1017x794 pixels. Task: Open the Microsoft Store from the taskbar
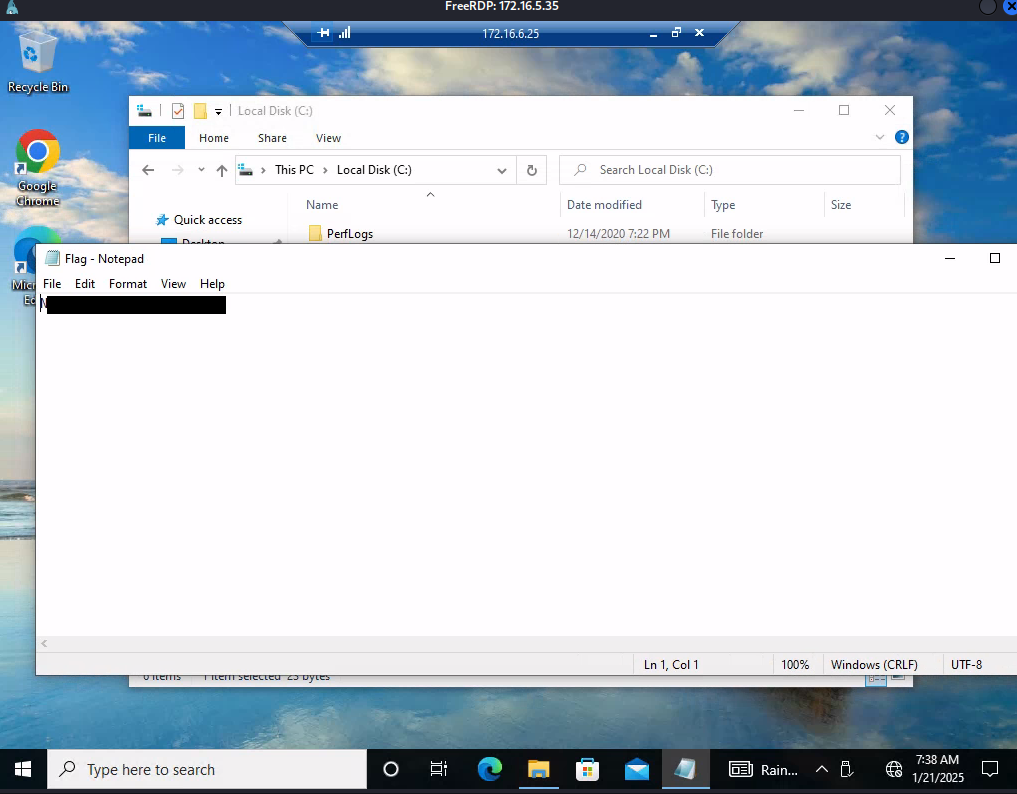[587, 769]
